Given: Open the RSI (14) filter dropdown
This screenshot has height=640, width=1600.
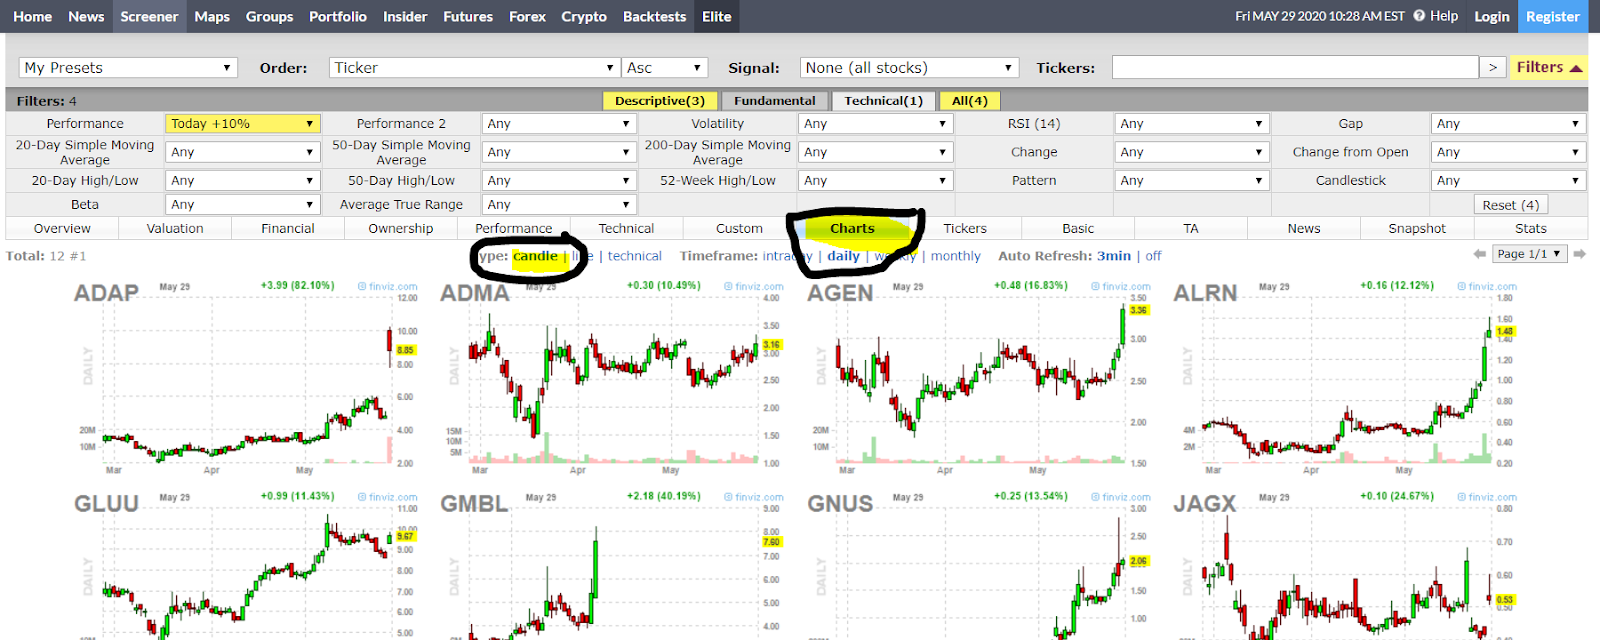Looking at the screenshot, I should (x=1192, y=123).
